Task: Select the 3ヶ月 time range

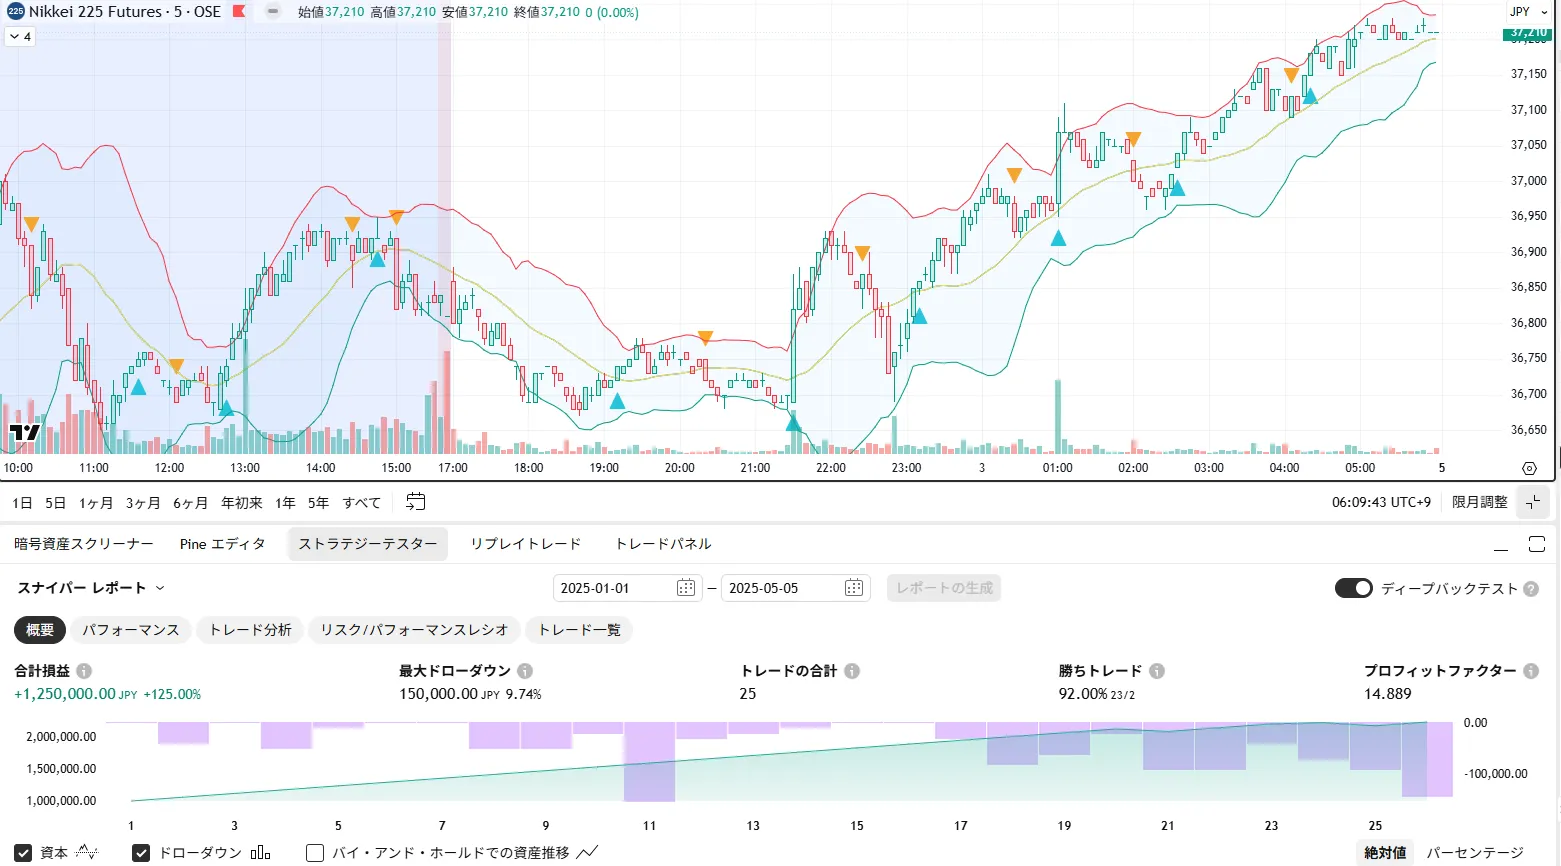Action: click(x=143, y=503)
